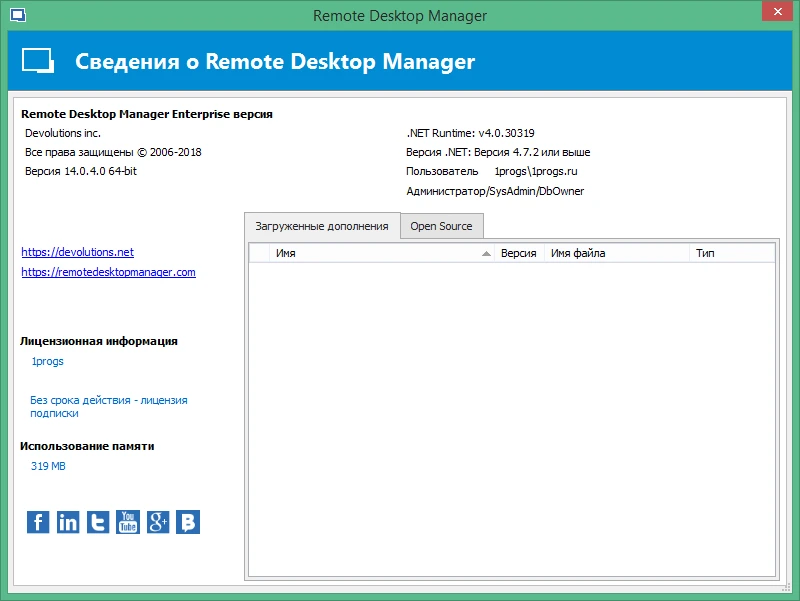Click the 1progs license name

[x=47, y=361]
